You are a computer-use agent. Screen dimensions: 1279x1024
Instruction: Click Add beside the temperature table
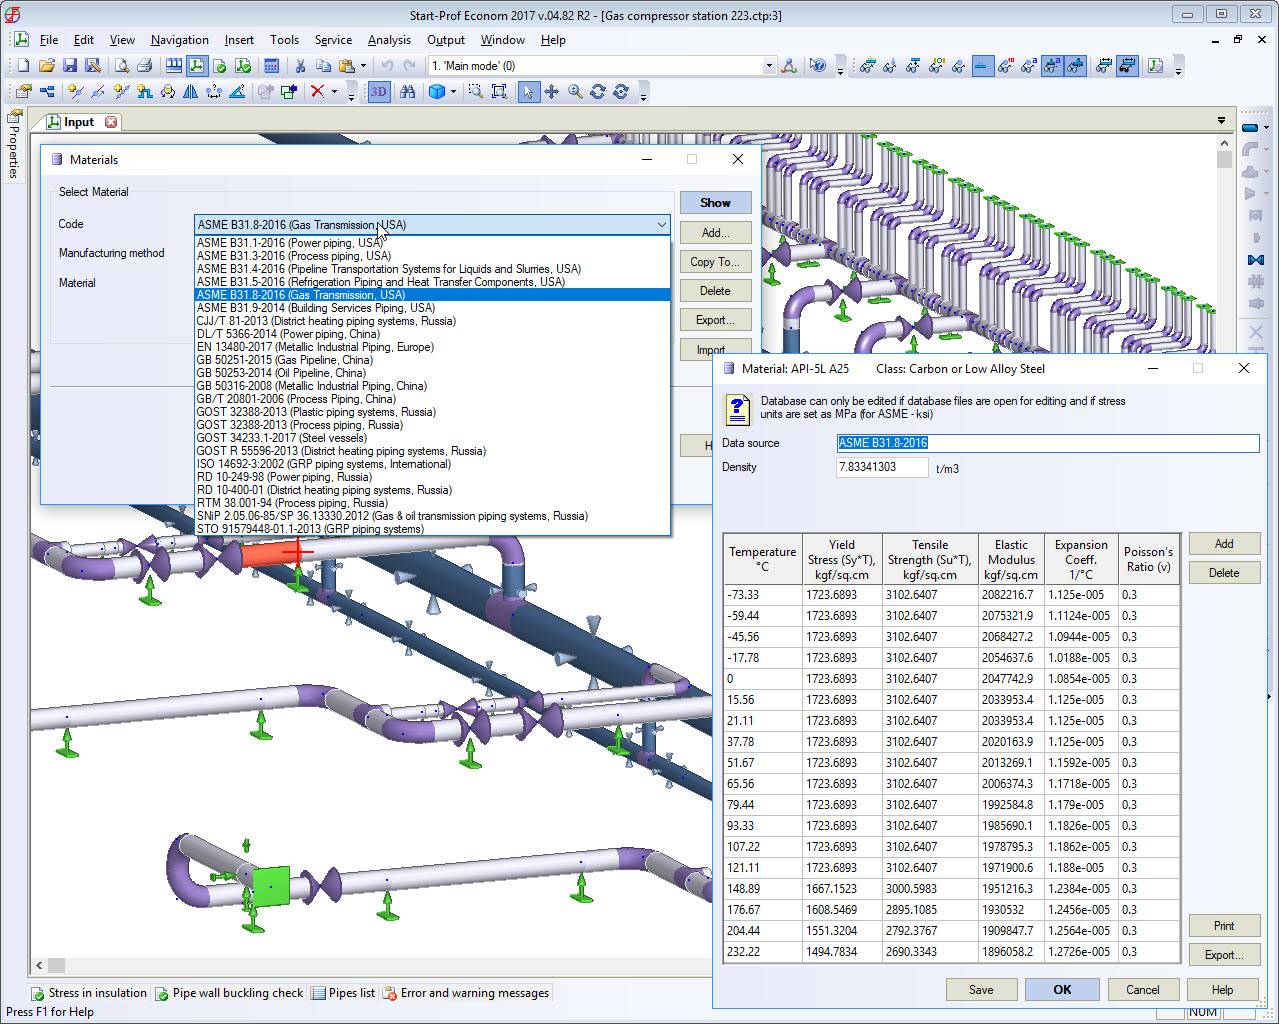pyautogui.click(x=1224, y=544)
